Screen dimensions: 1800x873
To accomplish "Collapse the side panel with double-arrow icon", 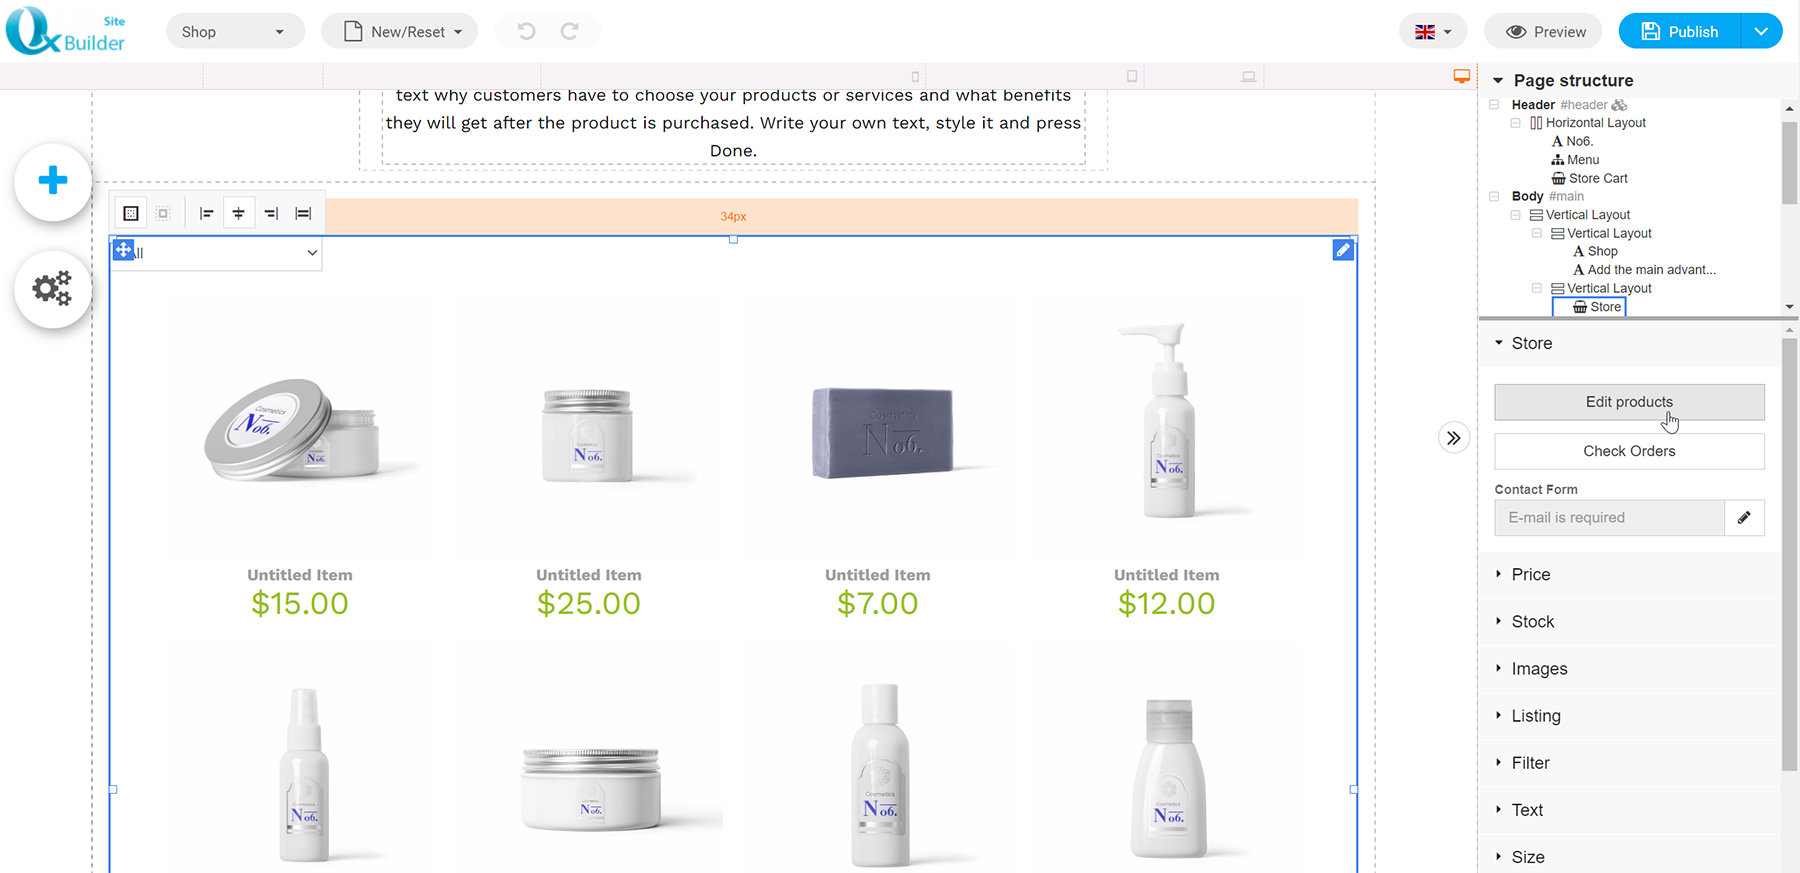I will click(x=1454, y=438).
